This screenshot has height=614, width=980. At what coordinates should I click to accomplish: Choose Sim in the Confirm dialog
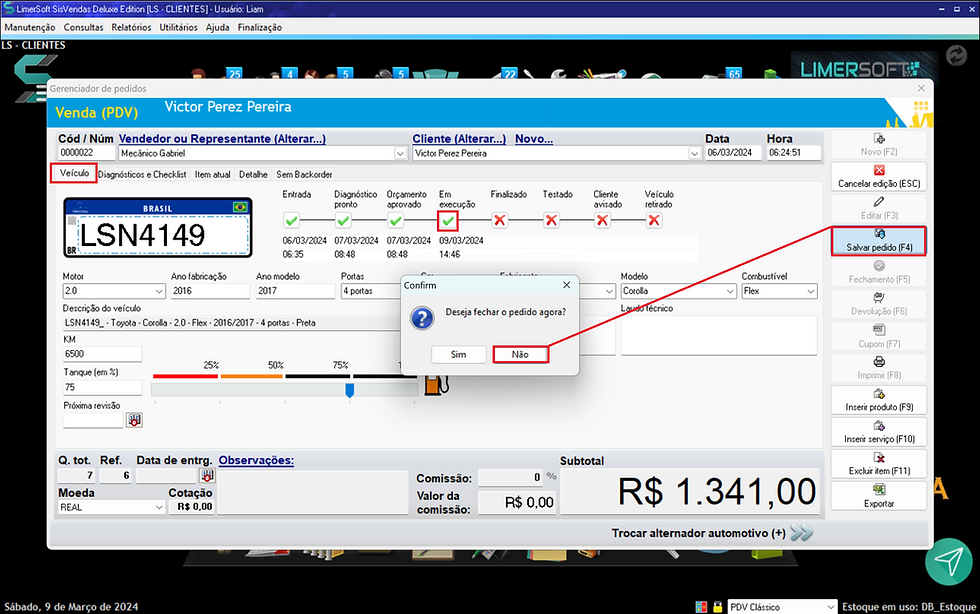click(458, 355)
